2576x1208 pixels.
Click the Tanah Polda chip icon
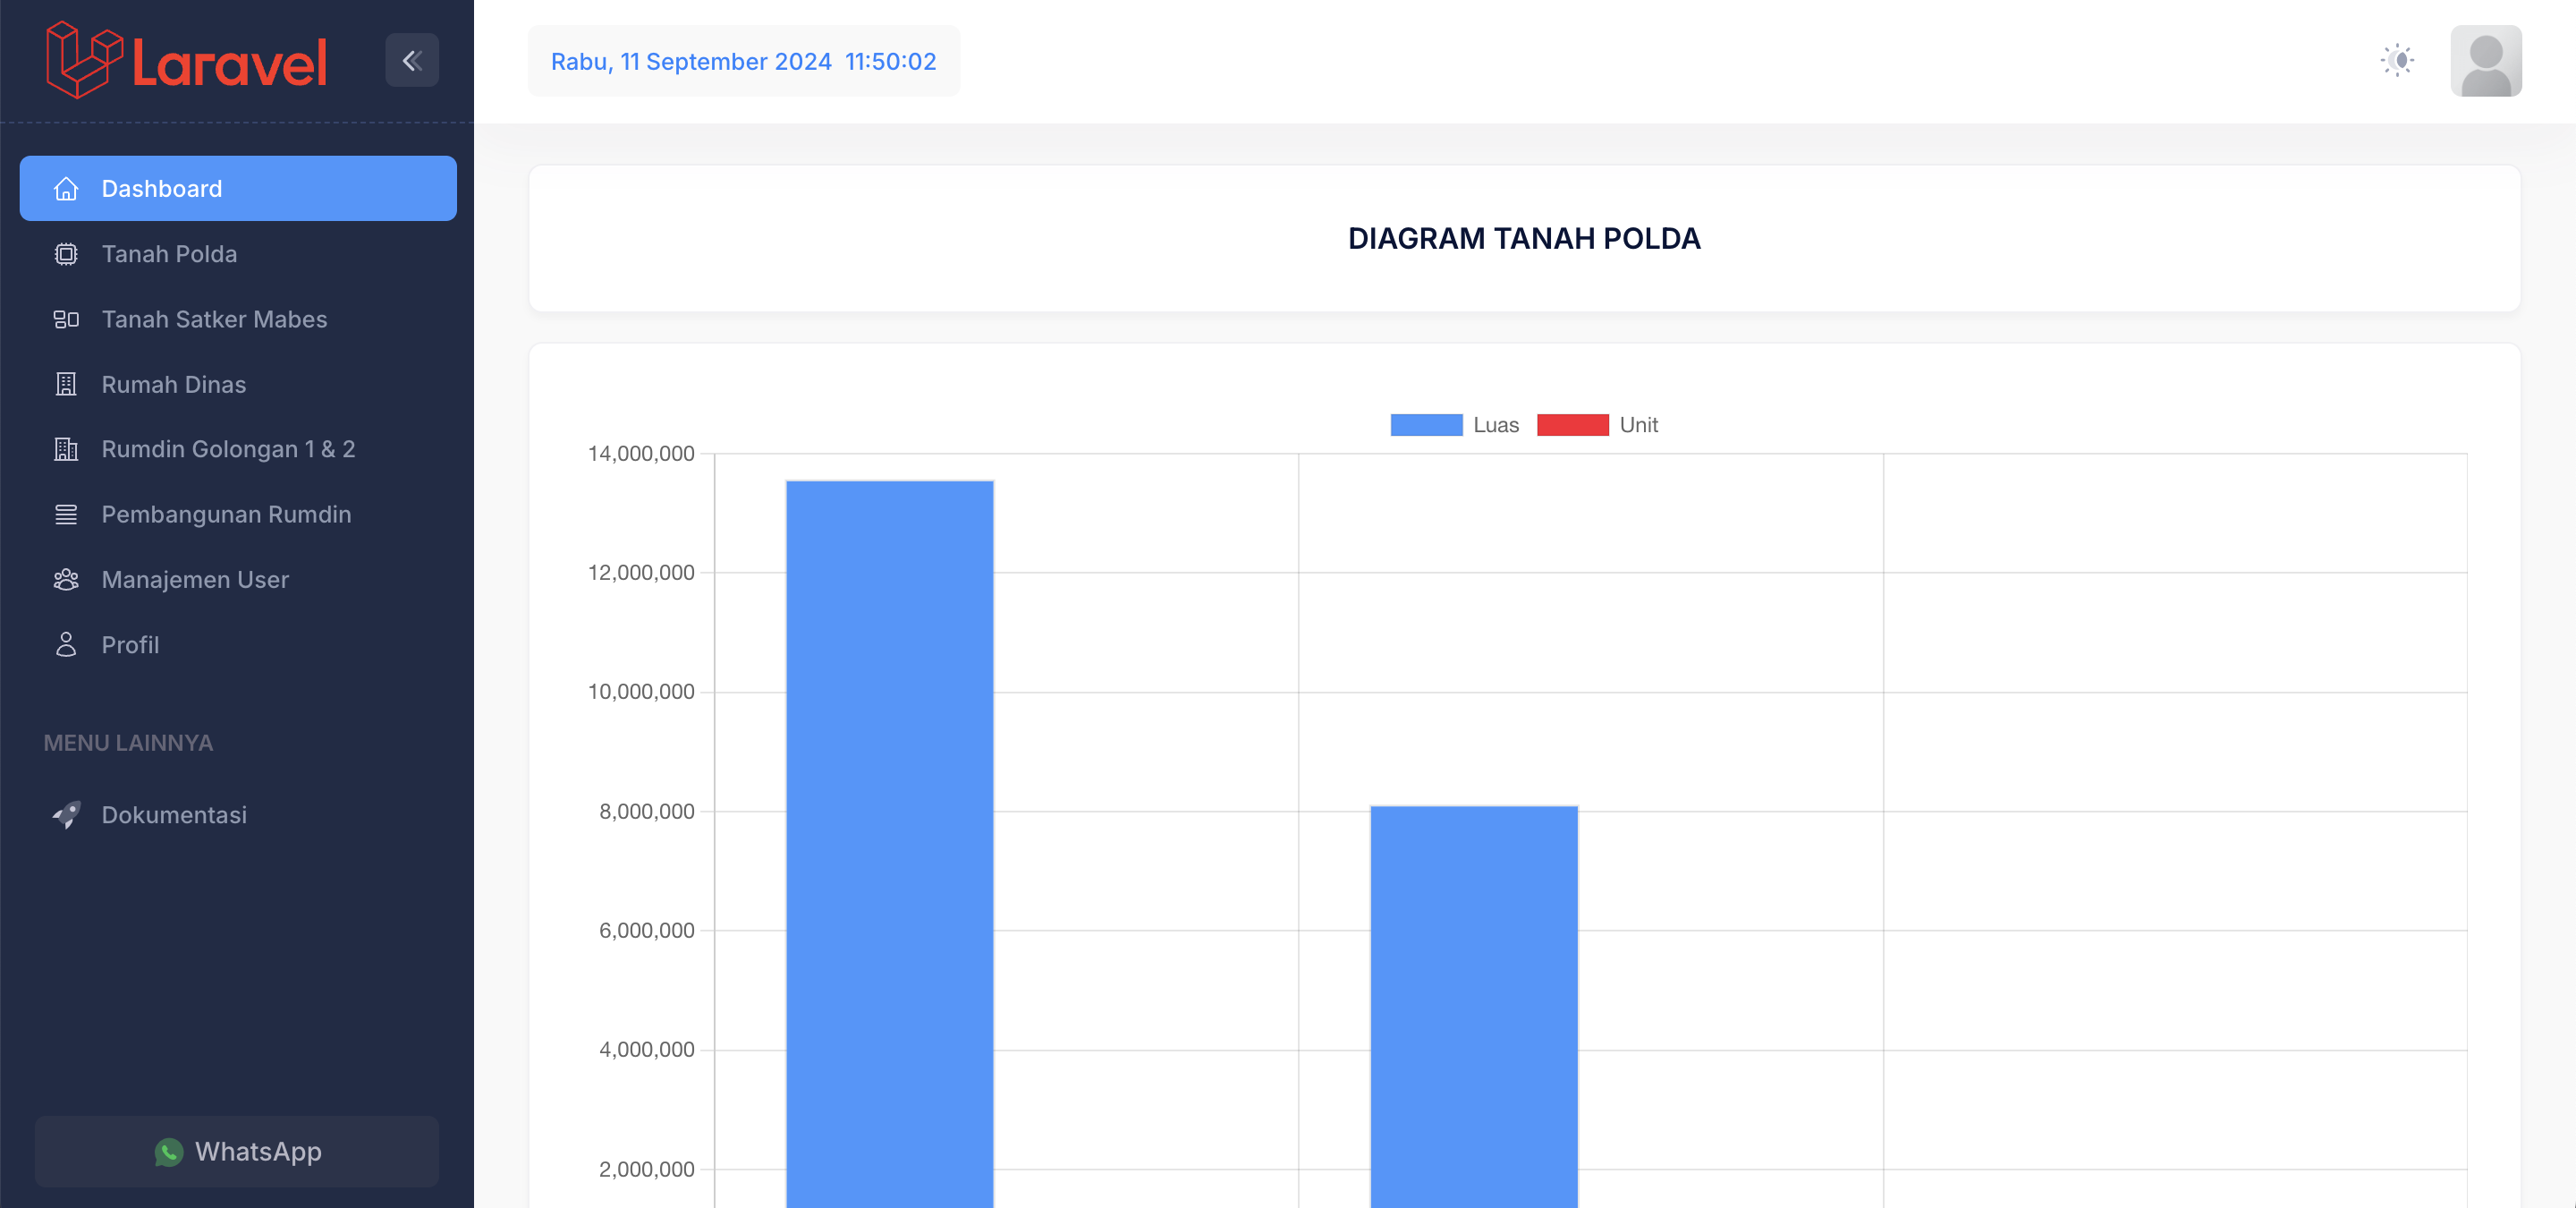coord(66,254)
